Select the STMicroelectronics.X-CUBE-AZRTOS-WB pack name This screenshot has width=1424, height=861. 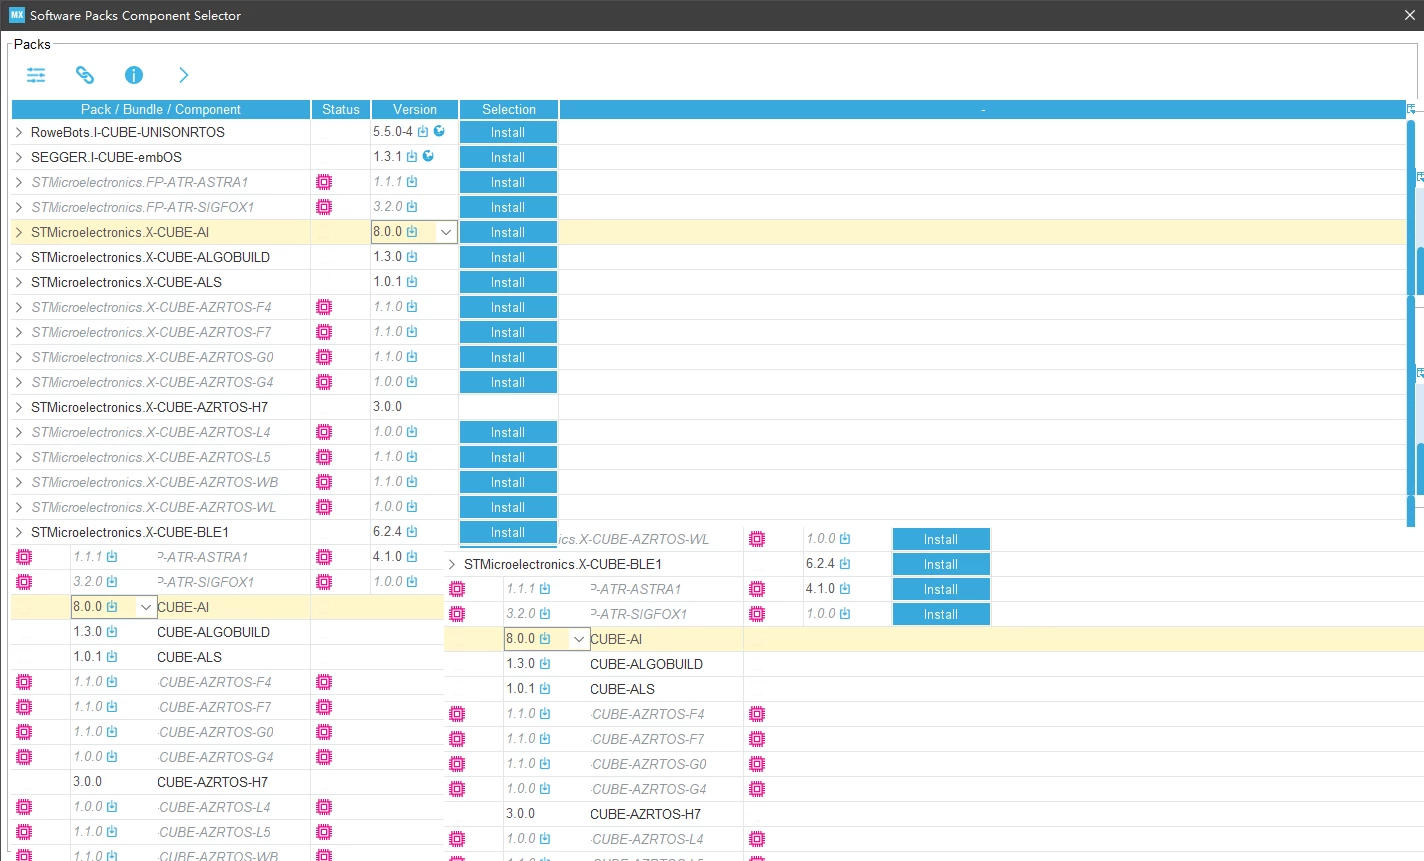pyautogui.click(x=155, y=482)
